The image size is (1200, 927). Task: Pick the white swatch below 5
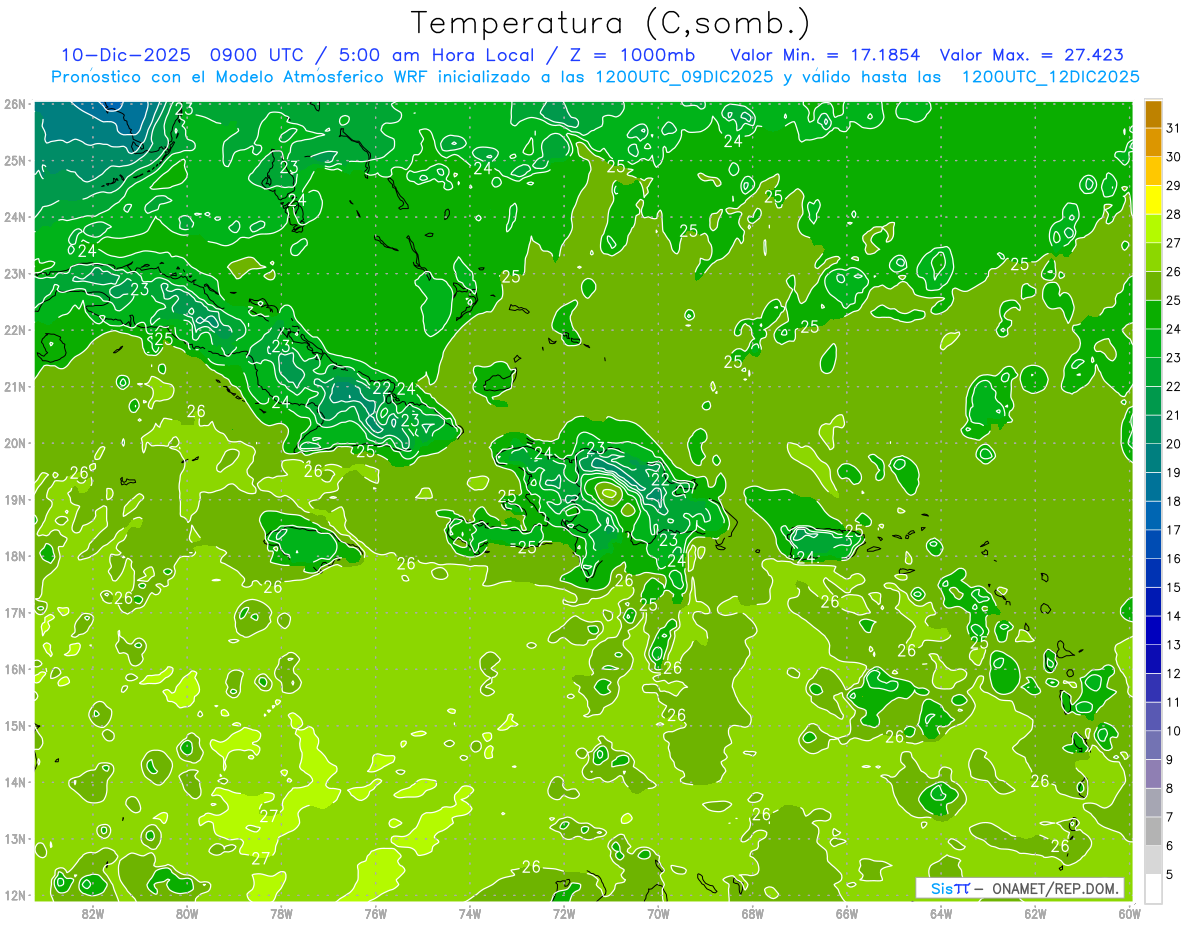1153,888
